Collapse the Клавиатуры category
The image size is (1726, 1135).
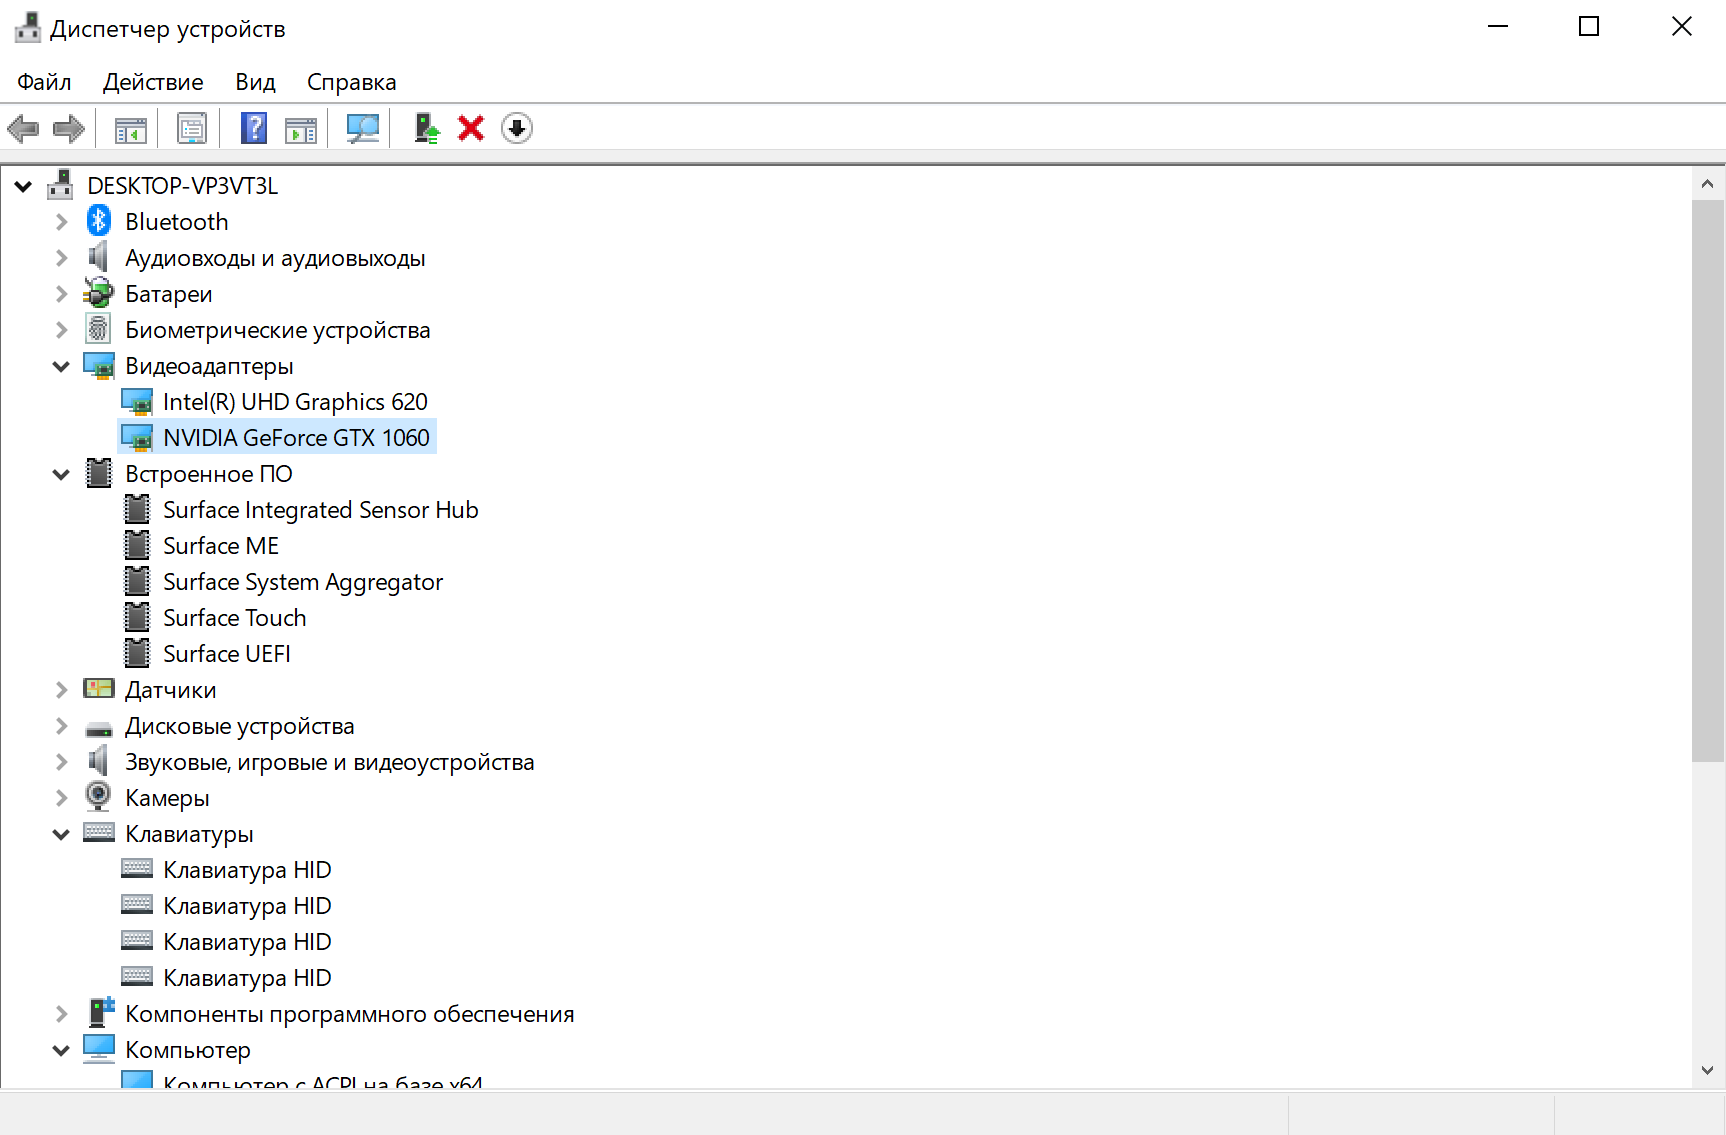click(x=61, y=834)
